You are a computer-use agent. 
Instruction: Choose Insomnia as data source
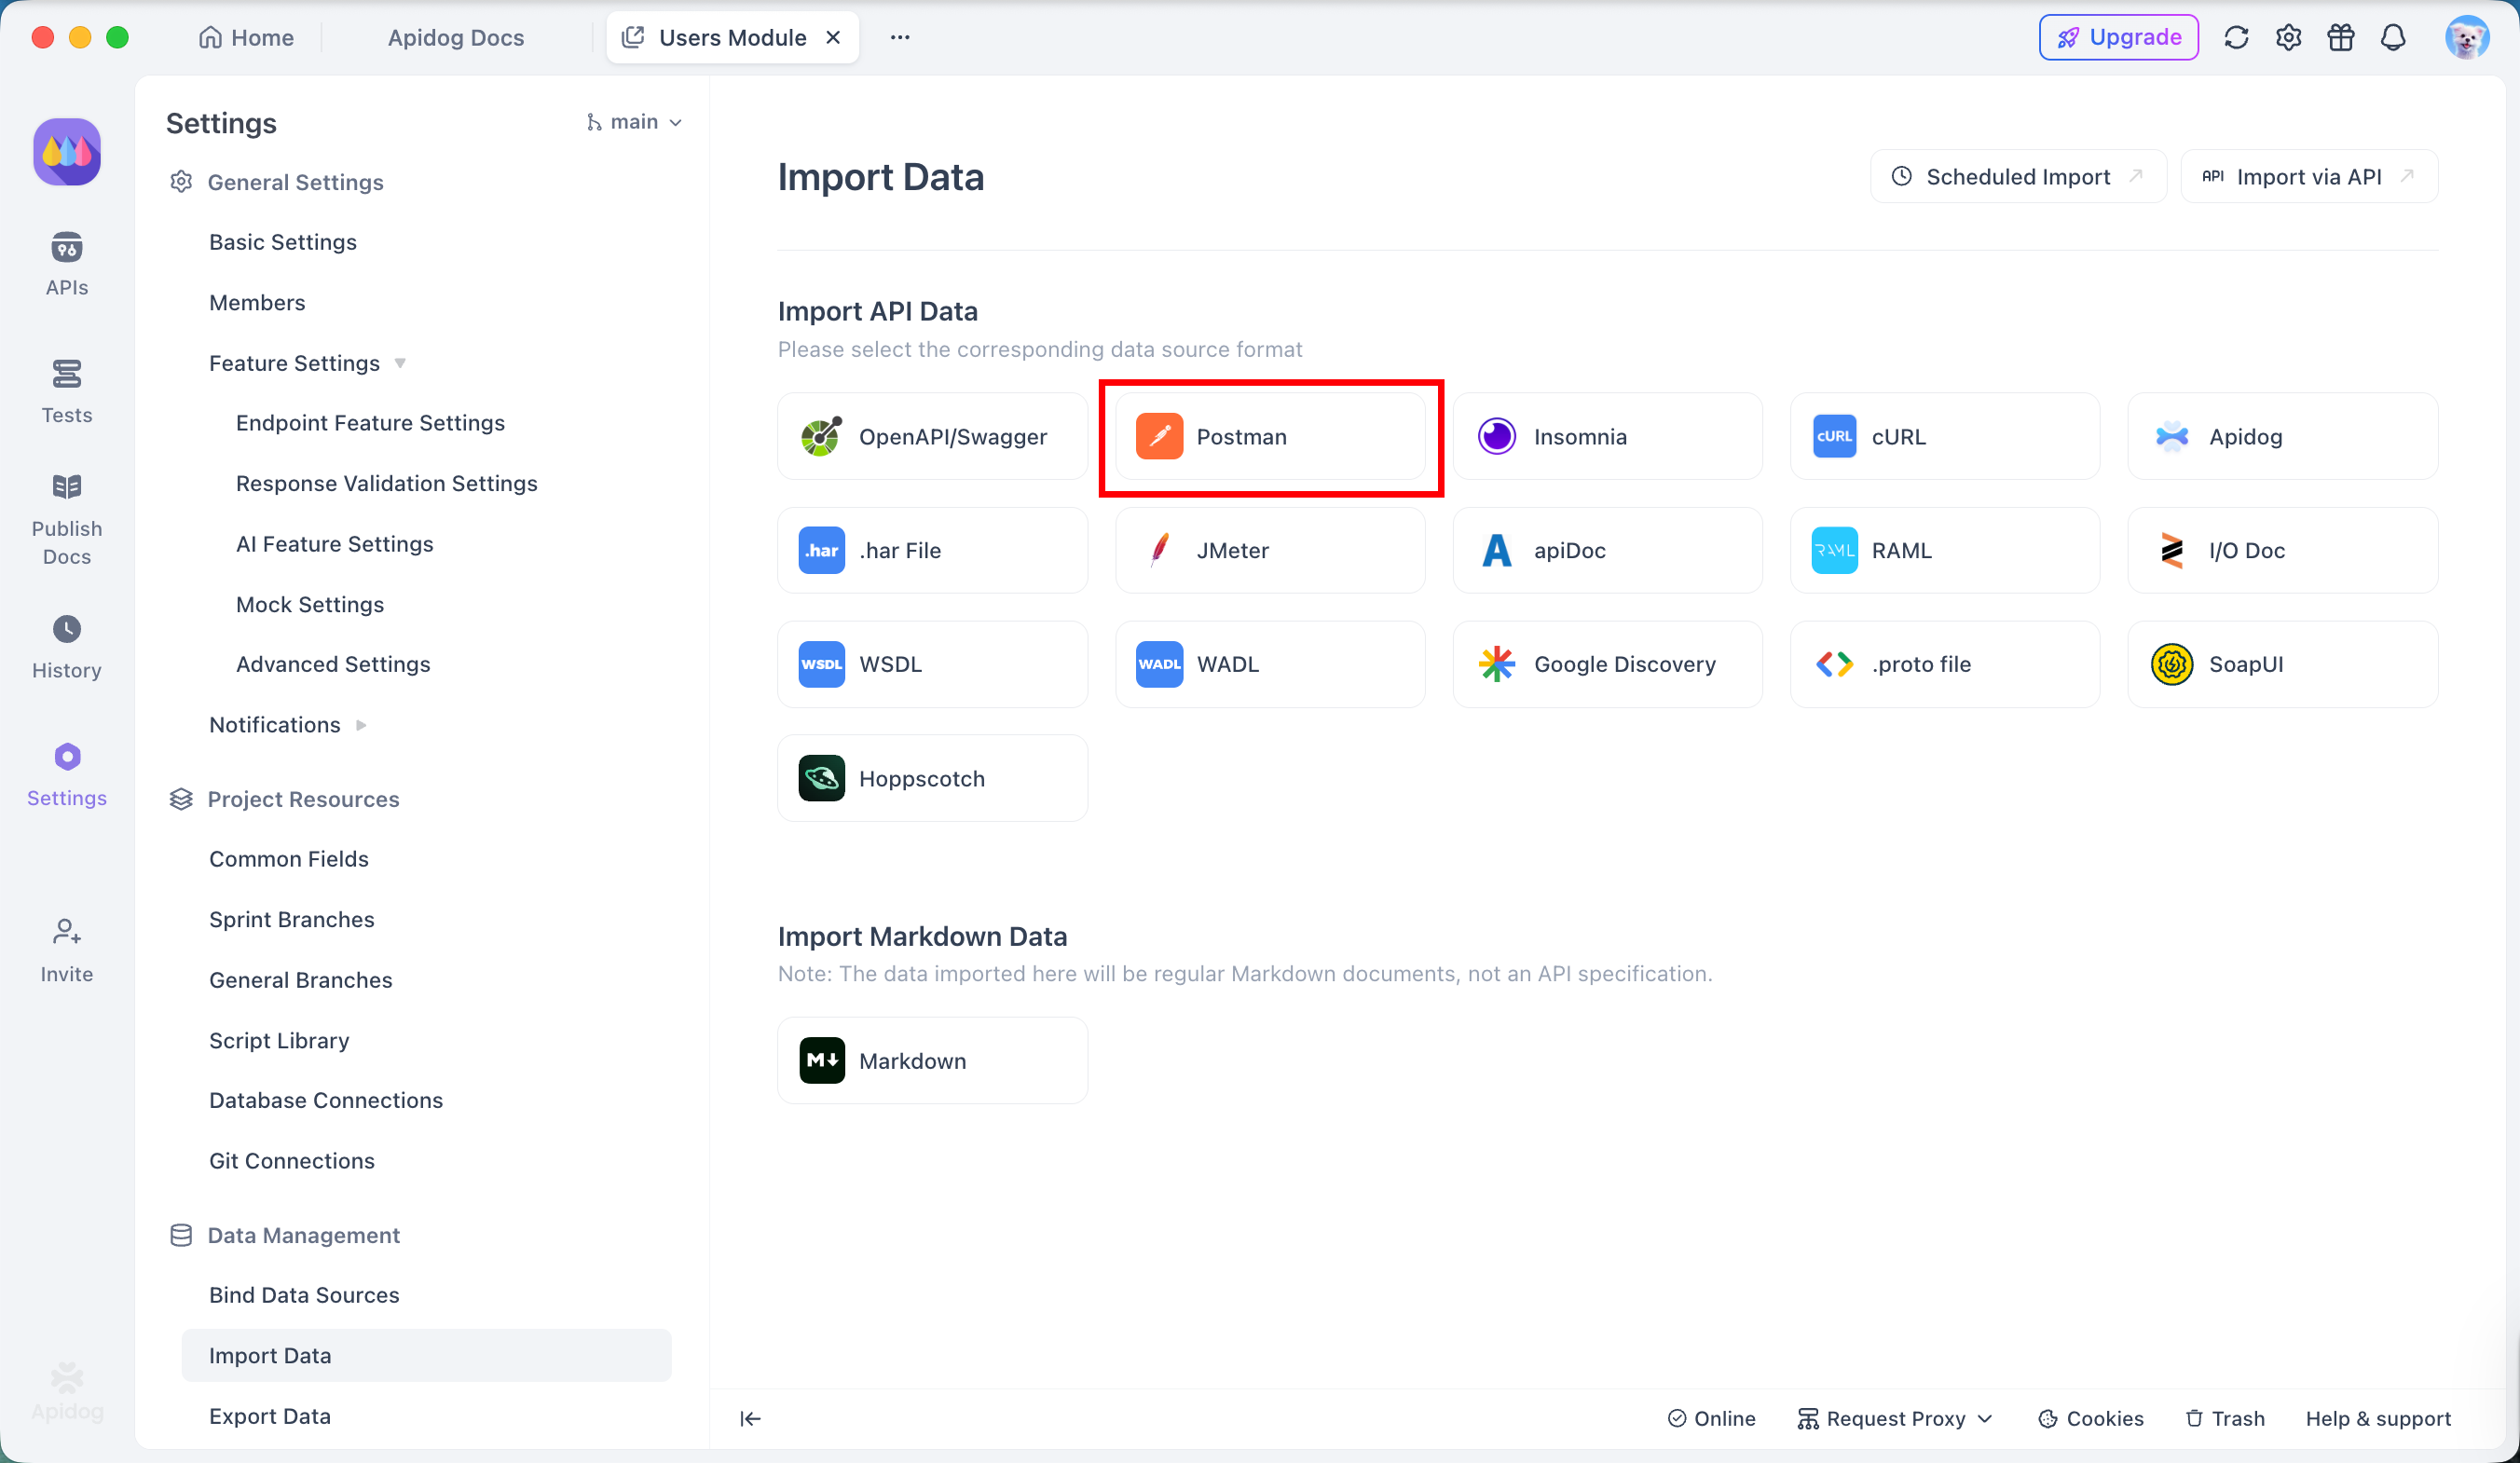point(1607,436)
